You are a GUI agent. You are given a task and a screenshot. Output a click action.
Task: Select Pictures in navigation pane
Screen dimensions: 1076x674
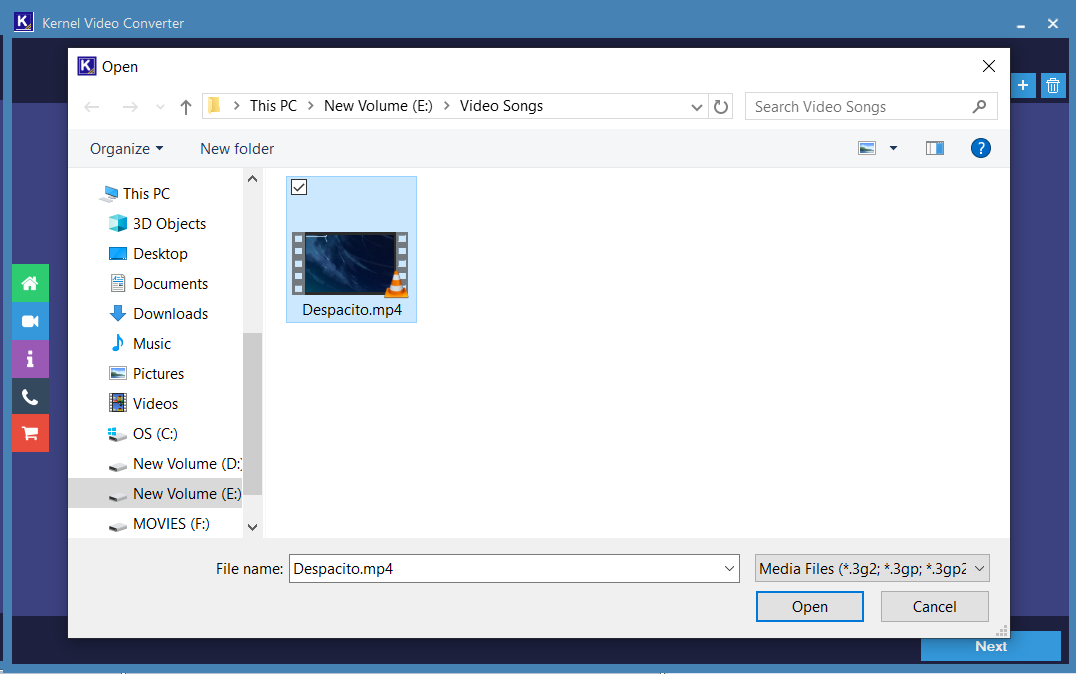tap(159, 374)
